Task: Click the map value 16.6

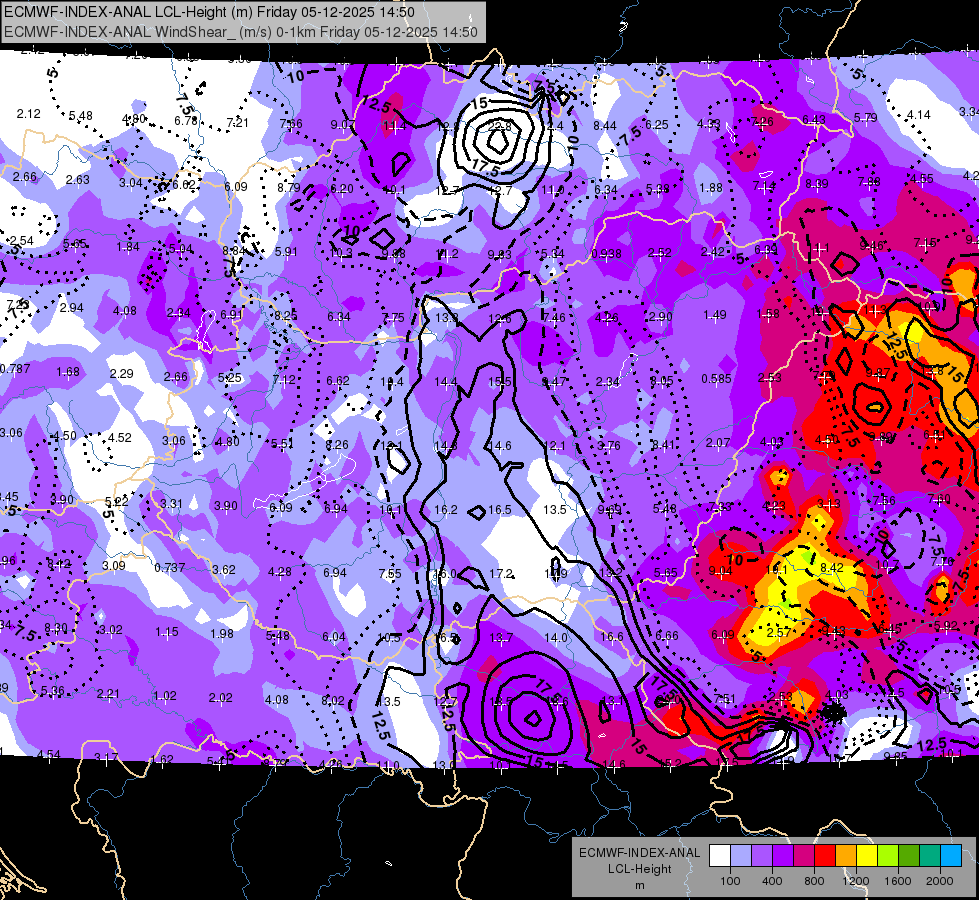Action: point(612,636)
